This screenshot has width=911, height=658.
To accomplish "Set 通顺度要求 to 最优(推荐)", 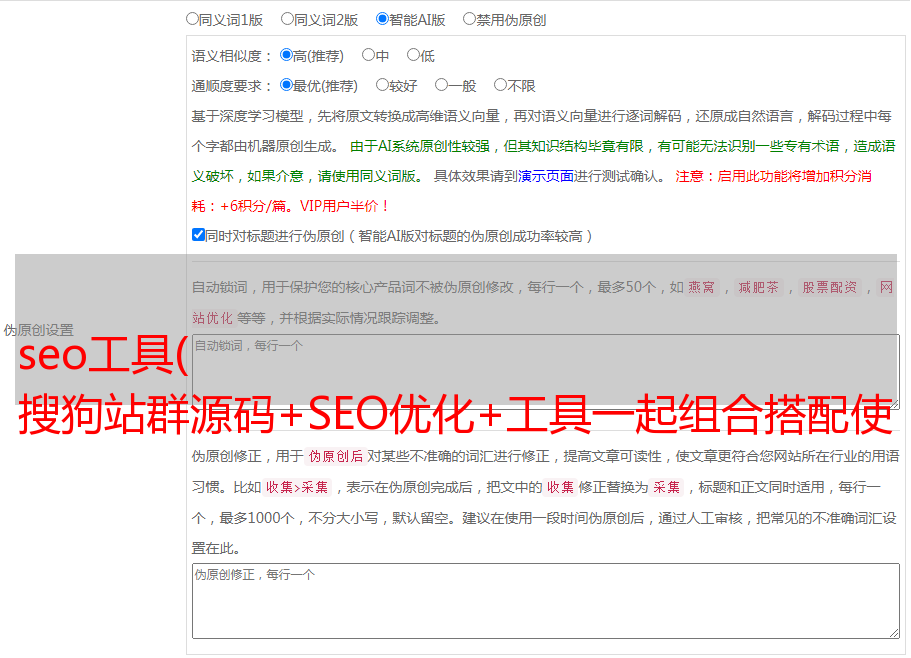I will pyautogui.click(x=286, y=85).
